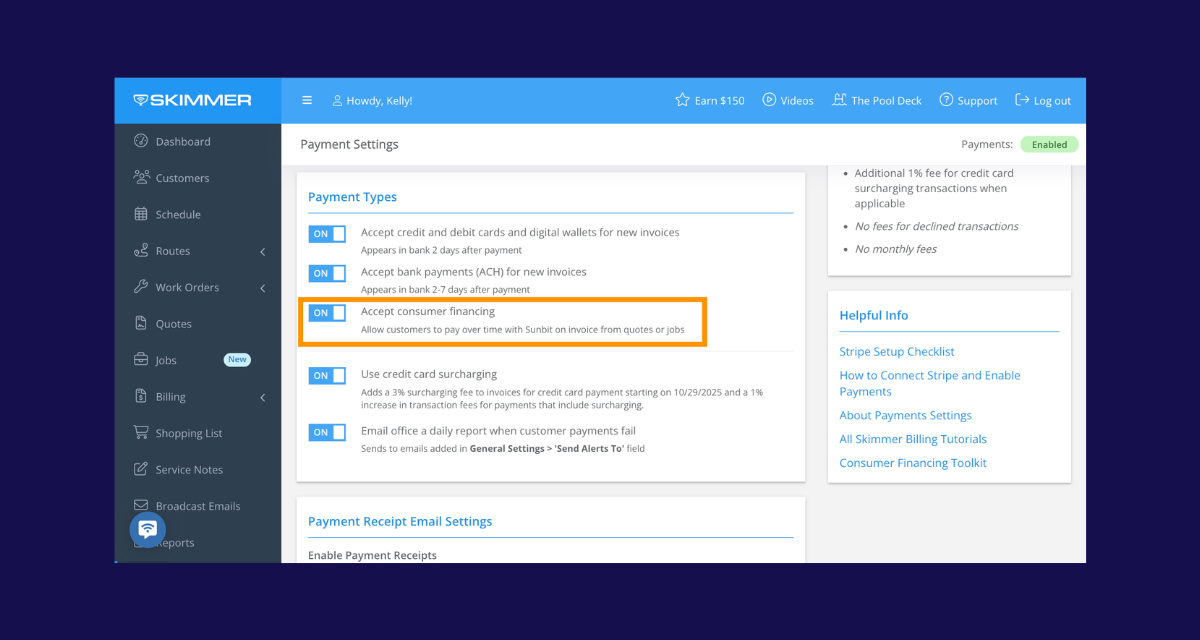Image resolution: width=1200 pixels, height=640 pixels.
Task: Click the Payment Types section heading
Action: click(352, 197)
